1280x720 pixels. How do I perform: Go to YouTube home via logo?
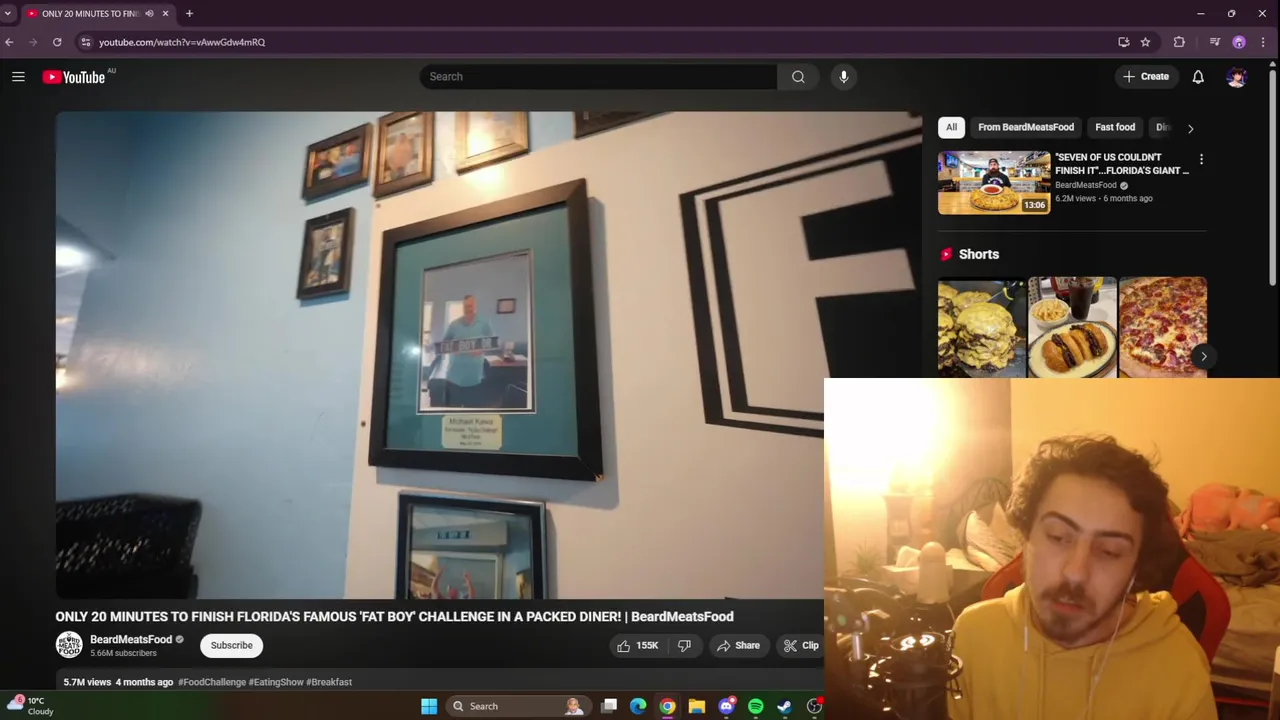click(x=74, y=77)
